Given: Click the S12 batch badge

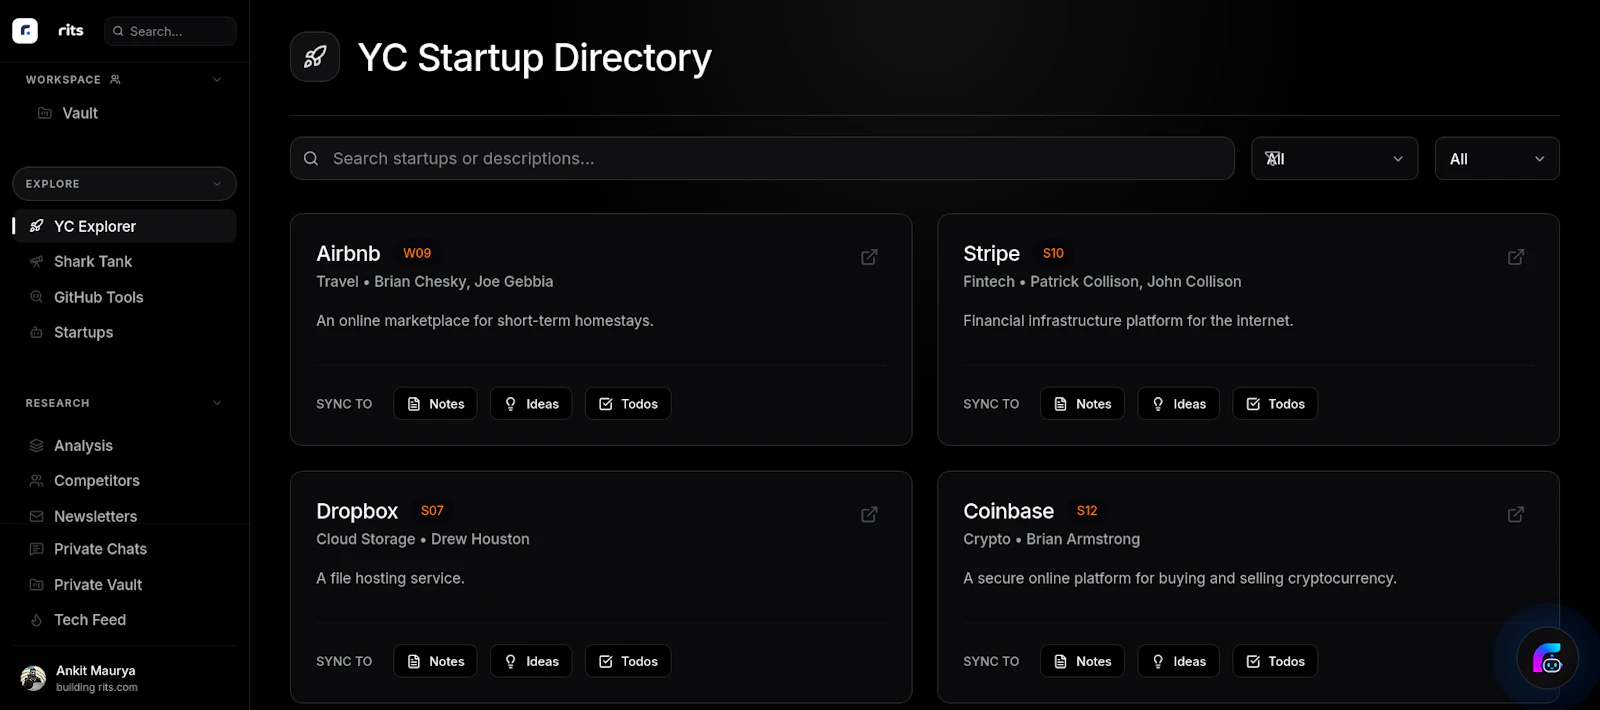Looking at the screenshot, I should [x=1087, y=510].
